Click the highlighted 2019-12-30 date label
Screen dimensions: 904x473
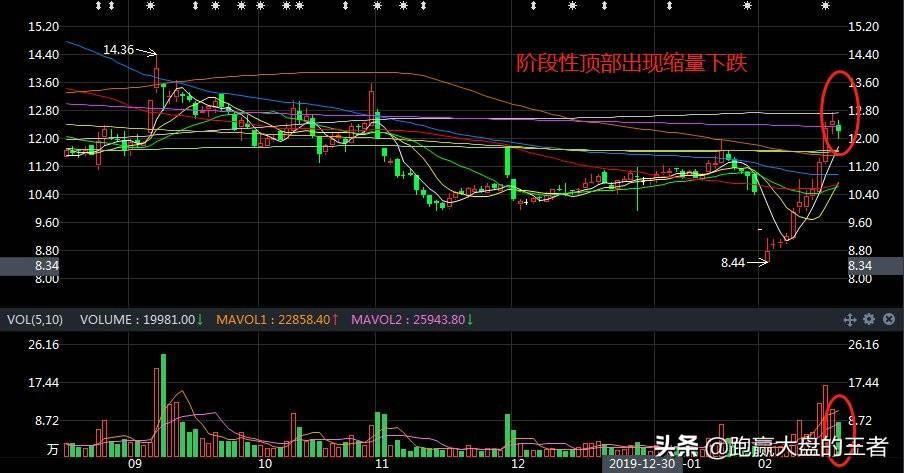pos(642,464)
